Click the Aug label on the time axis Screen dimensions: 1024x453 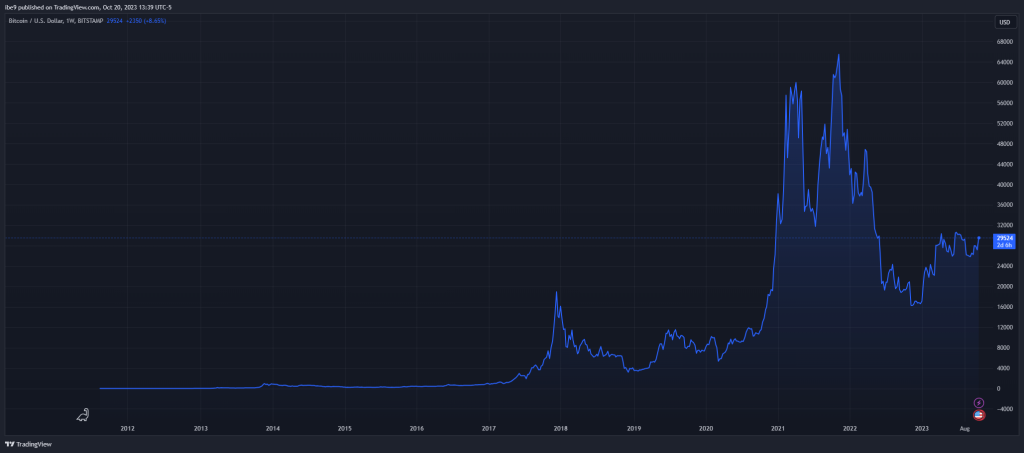coord(965,428)
